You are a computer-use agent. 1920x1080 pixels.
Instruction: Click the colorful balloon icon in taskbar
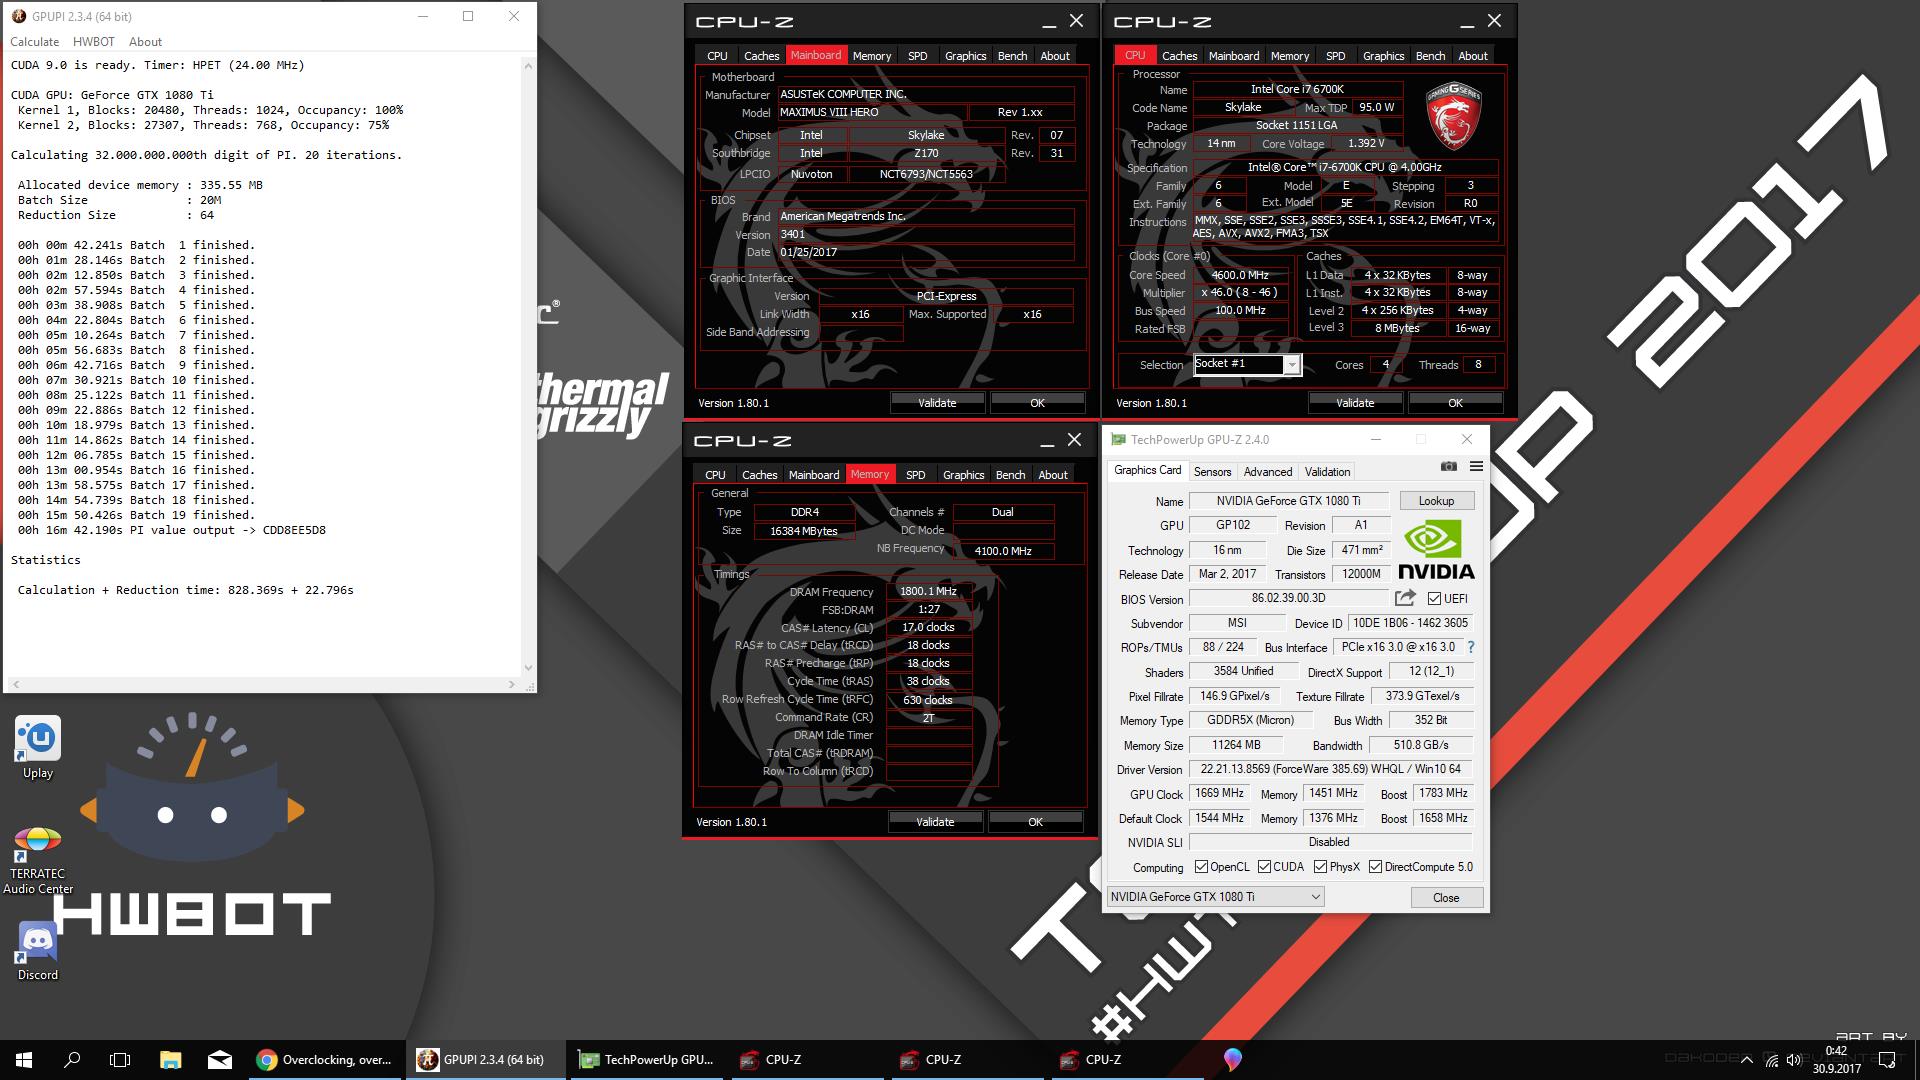pos(1232,1059)
